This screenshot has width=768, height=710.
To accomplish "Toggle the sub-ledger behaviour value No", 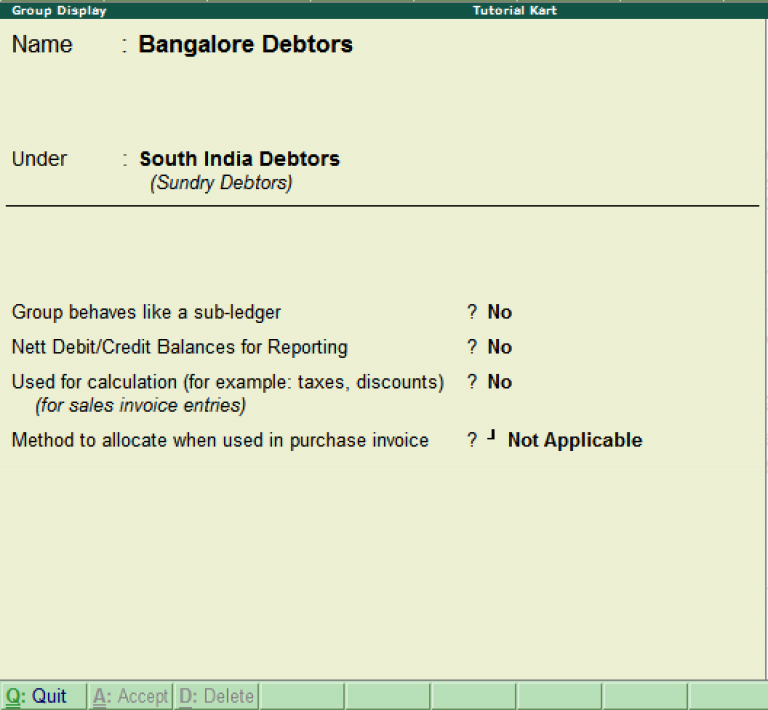I will [x=500, y=312].
